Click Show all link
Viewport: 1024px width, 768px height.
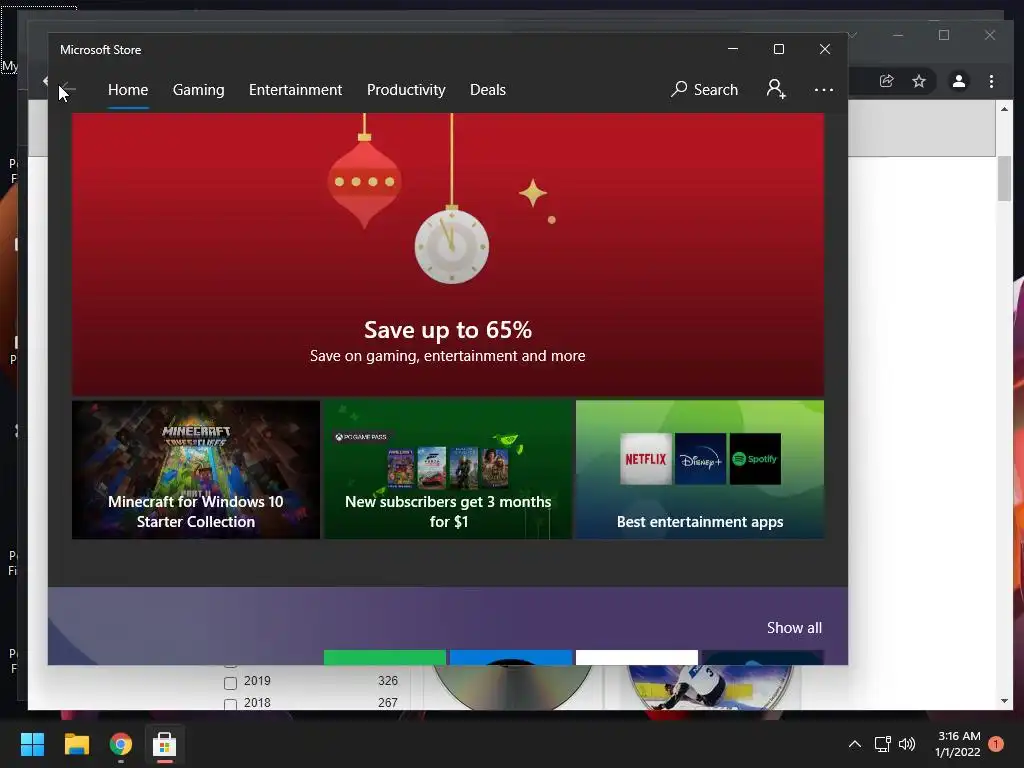coord(794,628)
